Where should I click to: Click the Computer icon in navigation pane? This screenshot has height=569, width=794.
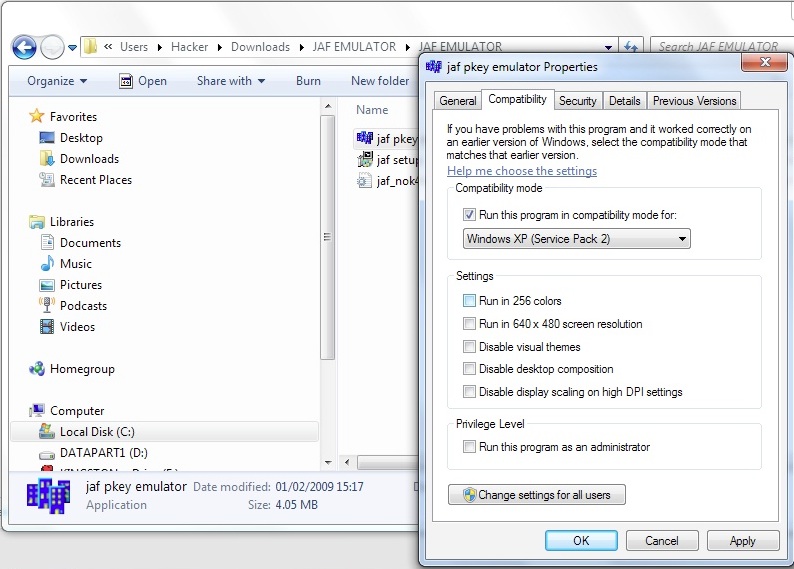(36, 410)
